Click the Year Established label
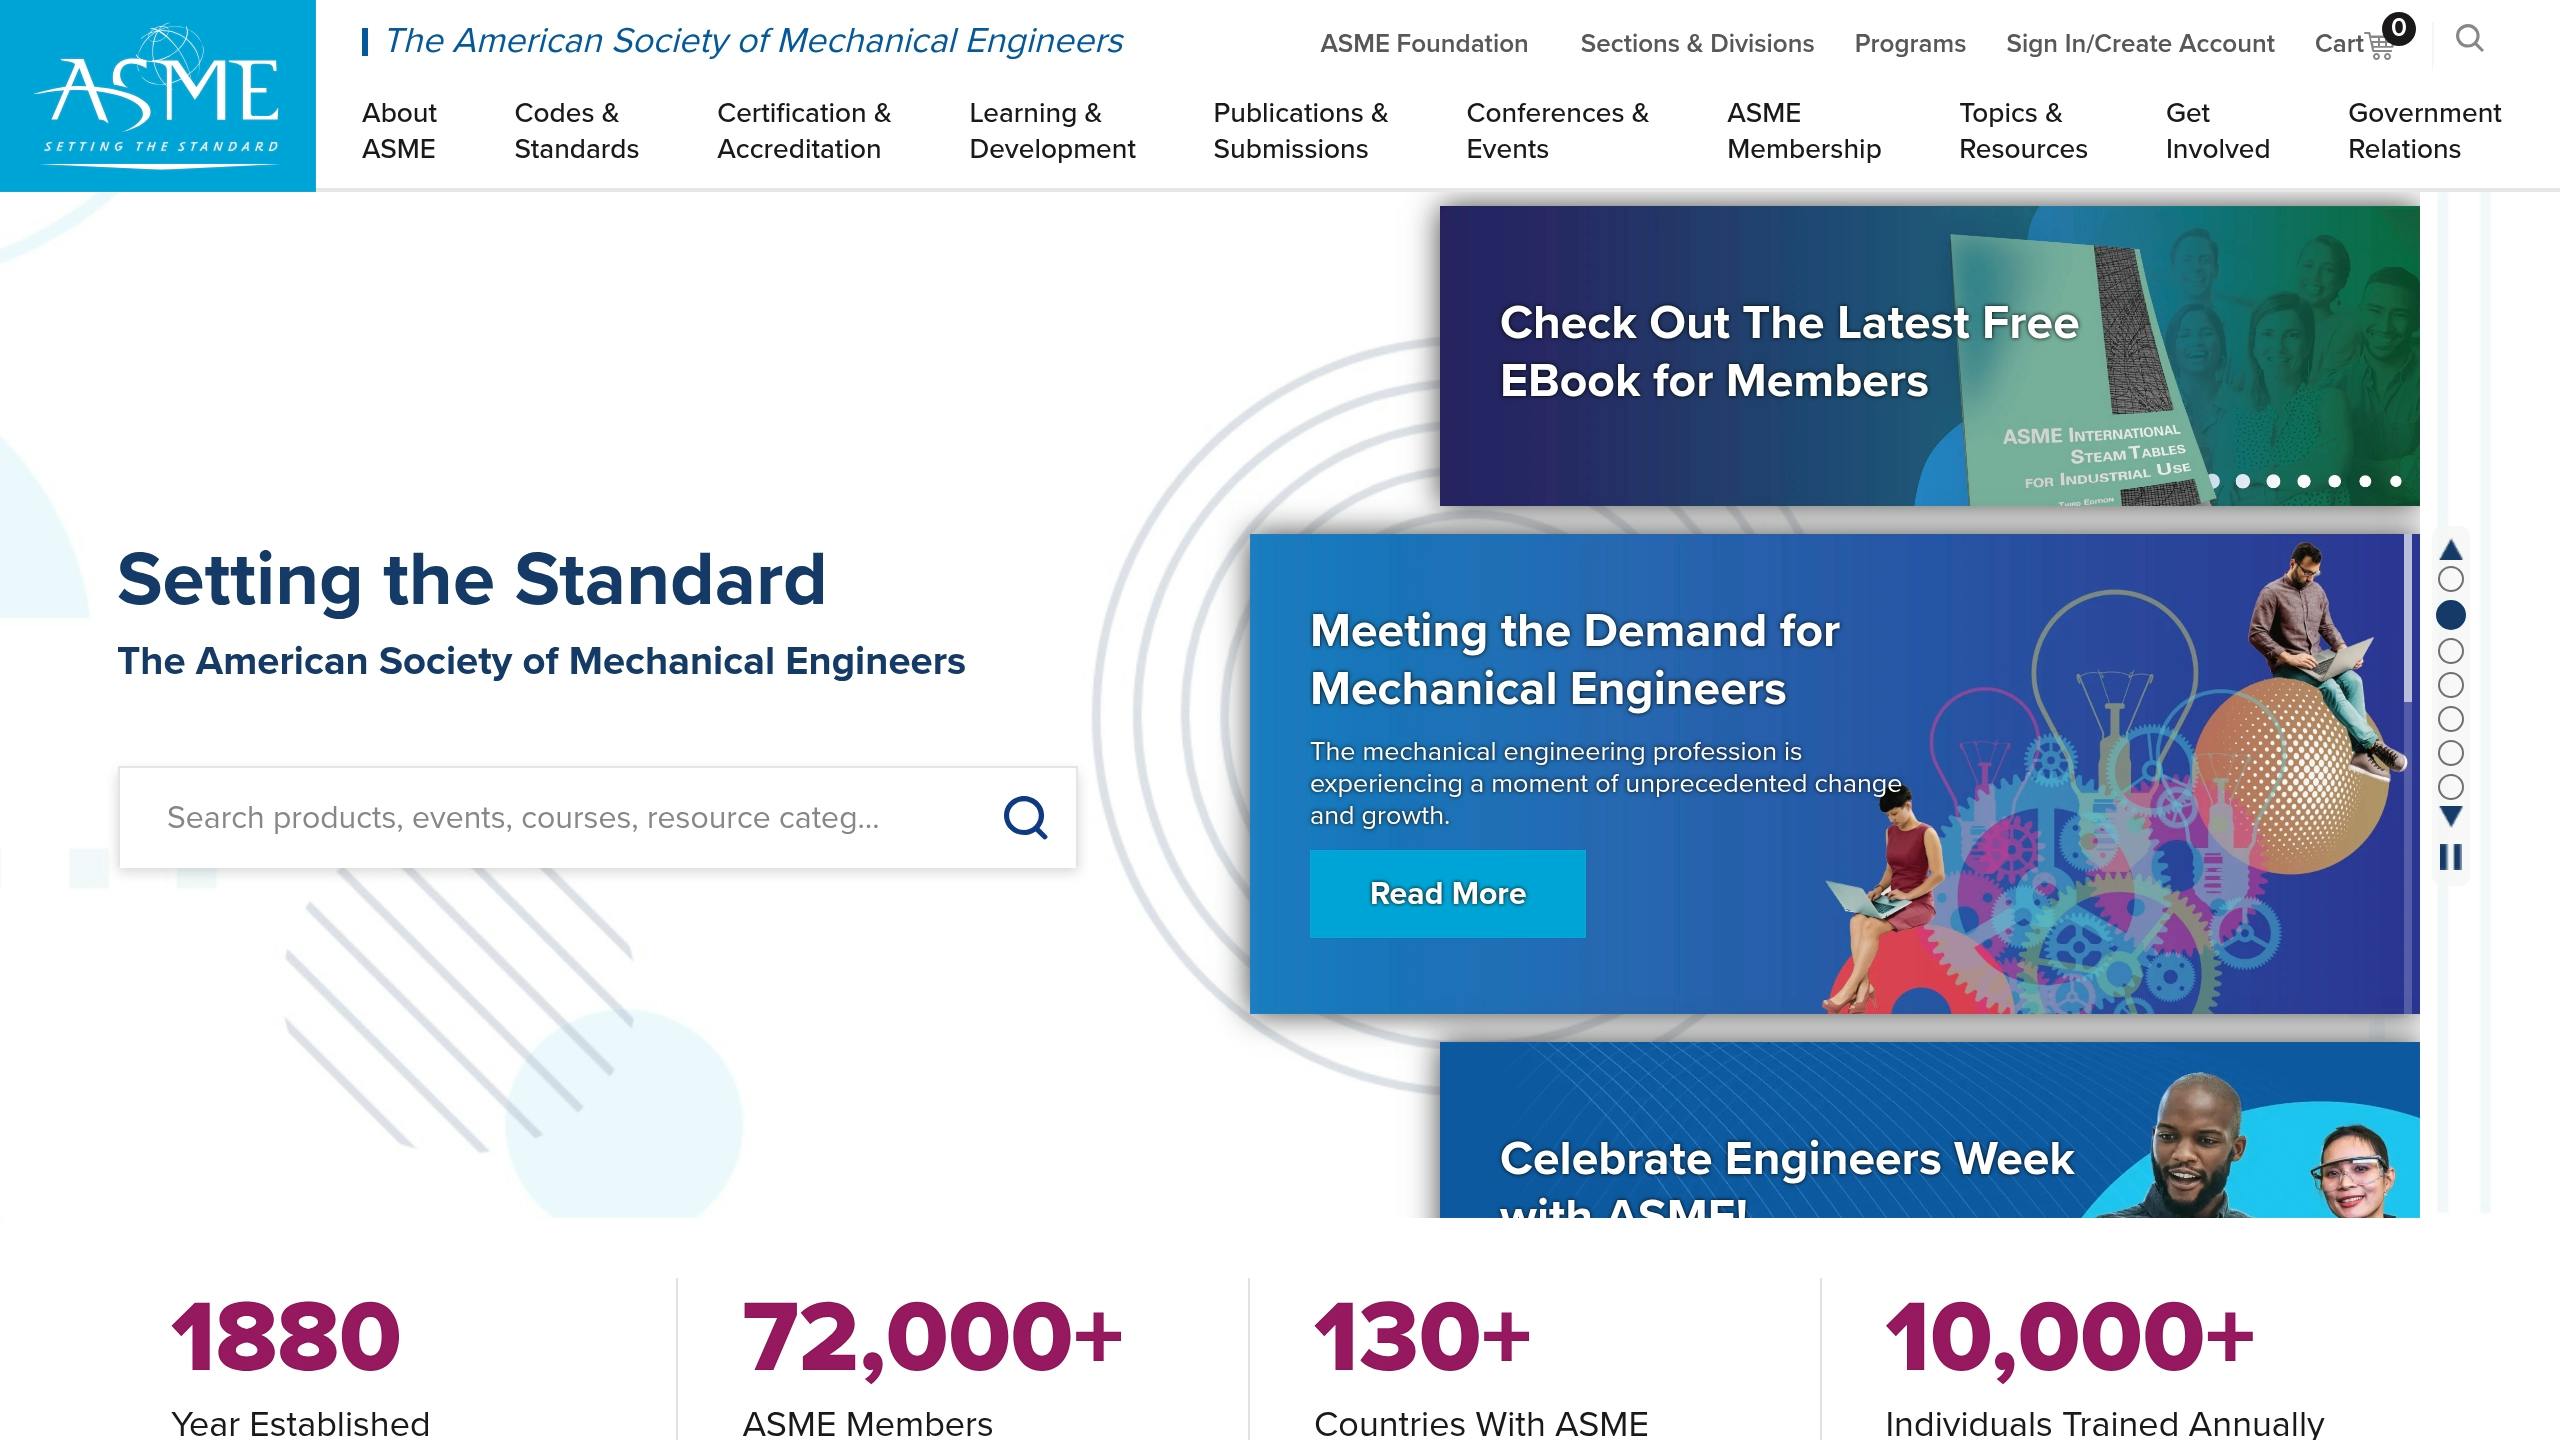This screenshot has width=2560, height=1440. tap(300, 1424)
